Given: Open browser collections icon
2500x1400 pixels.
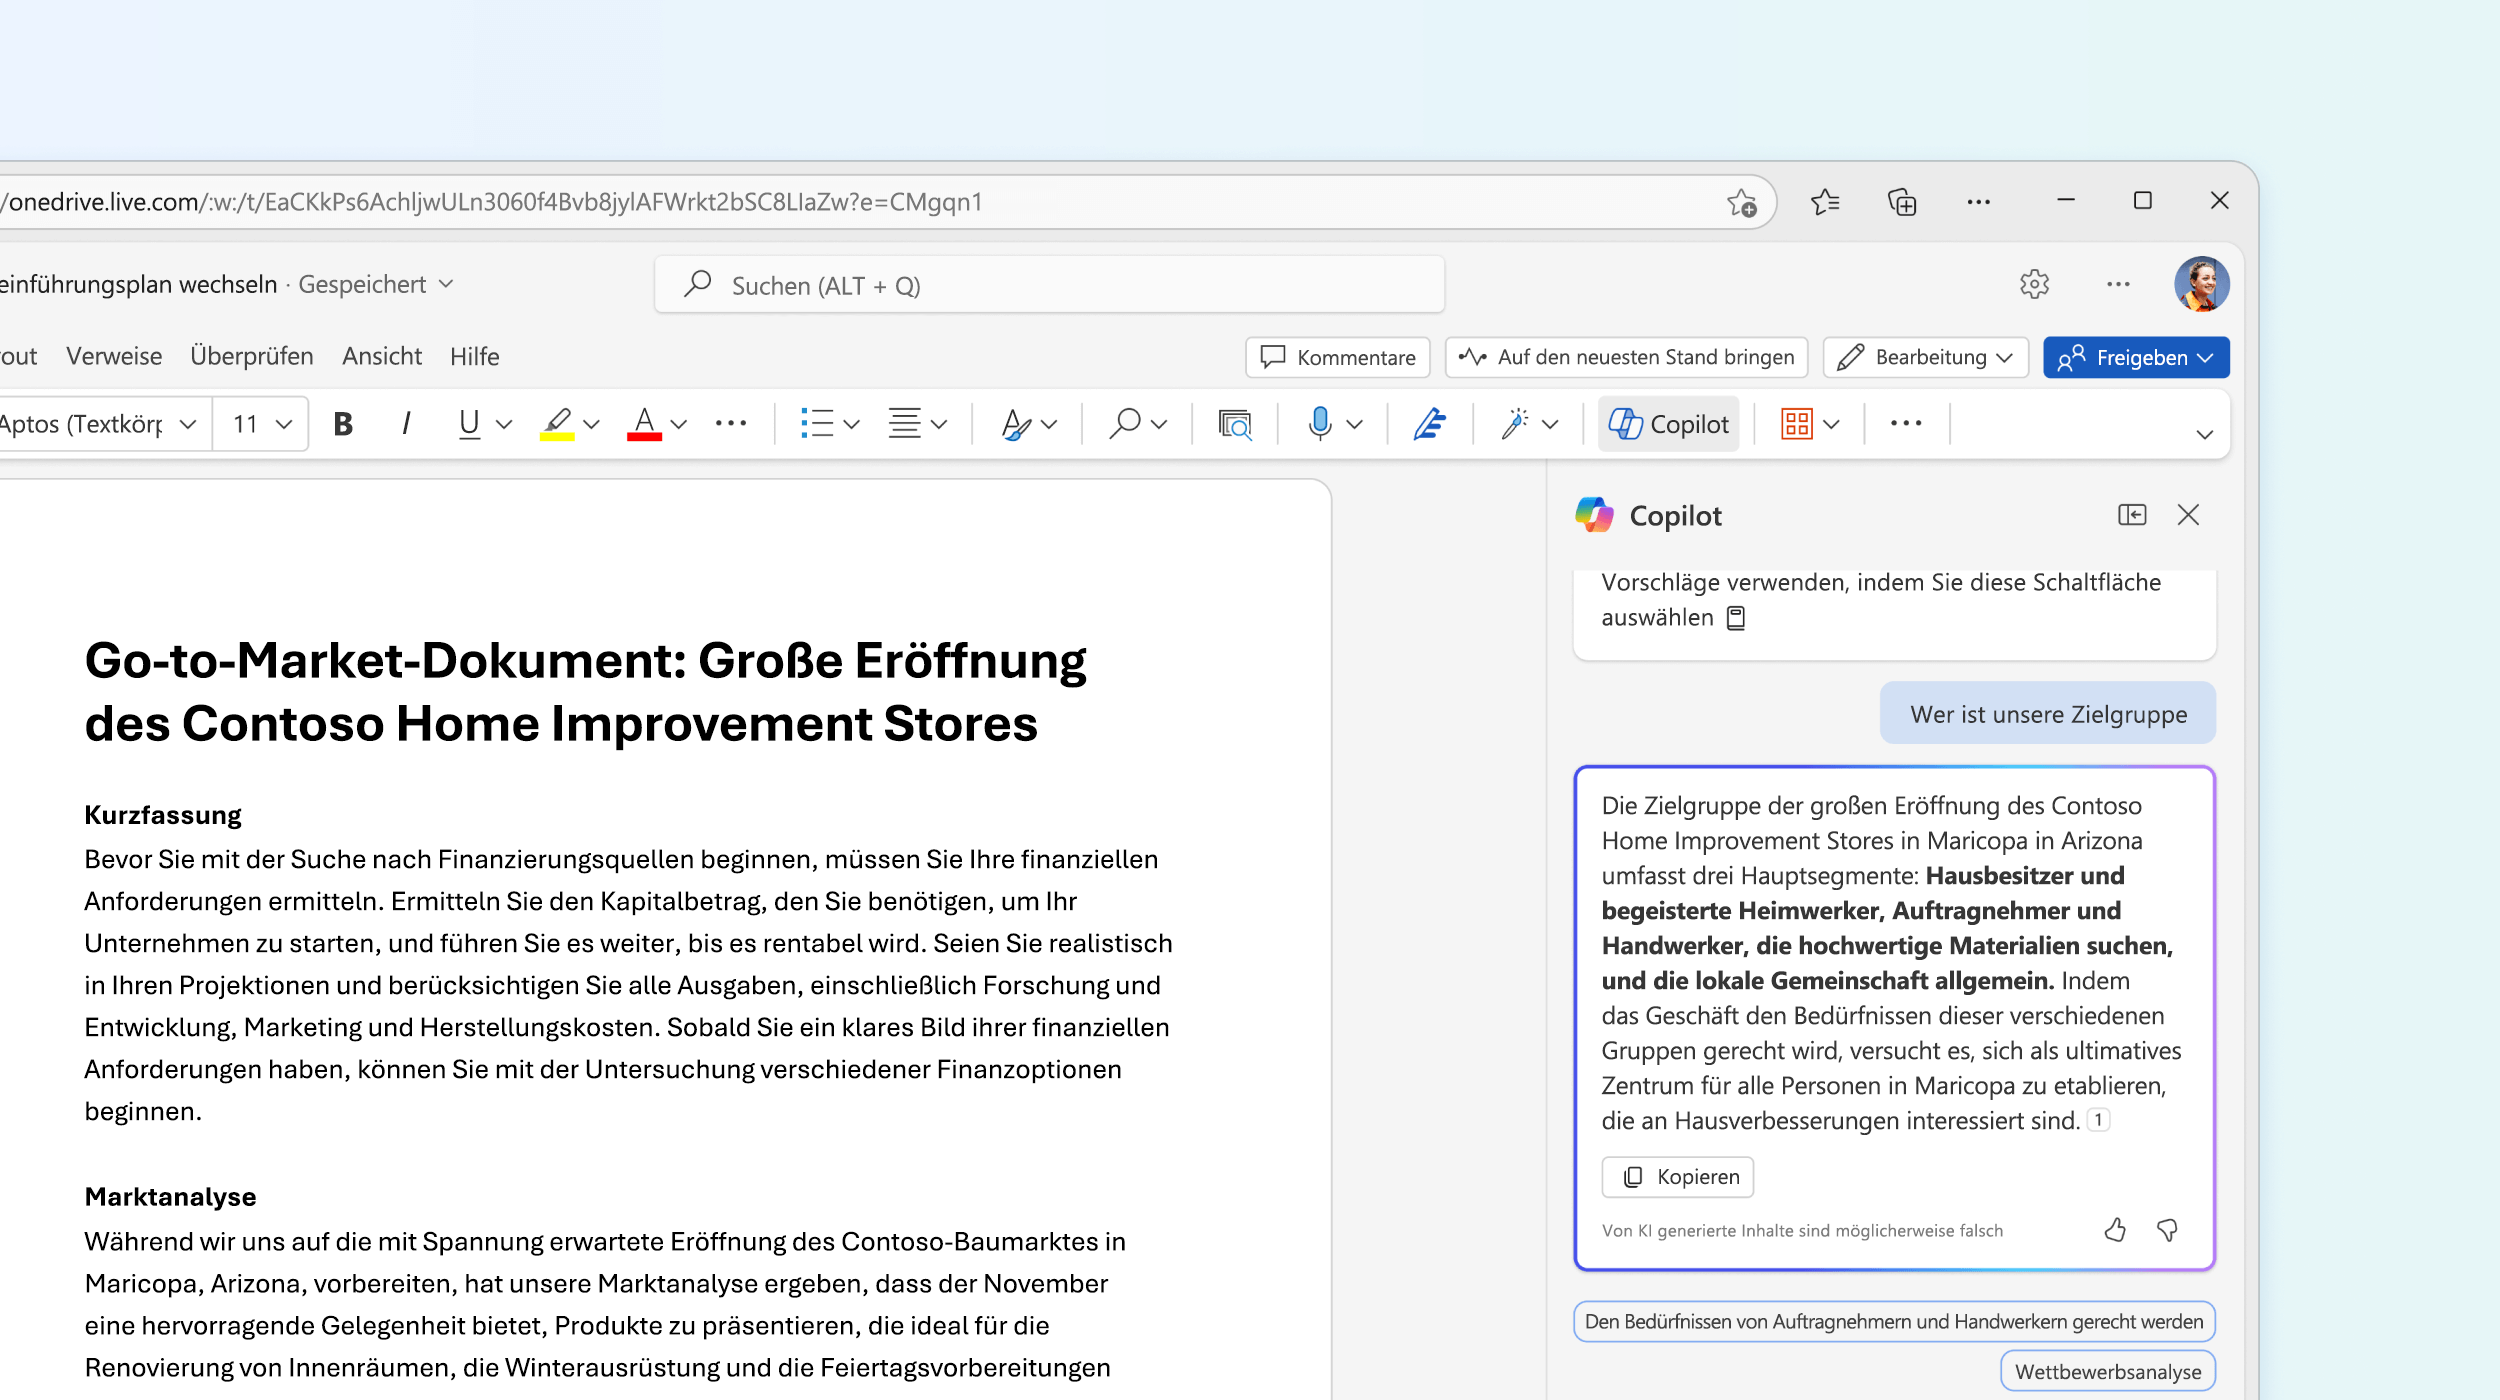Looking at the screenshot, I should 1902,202.
